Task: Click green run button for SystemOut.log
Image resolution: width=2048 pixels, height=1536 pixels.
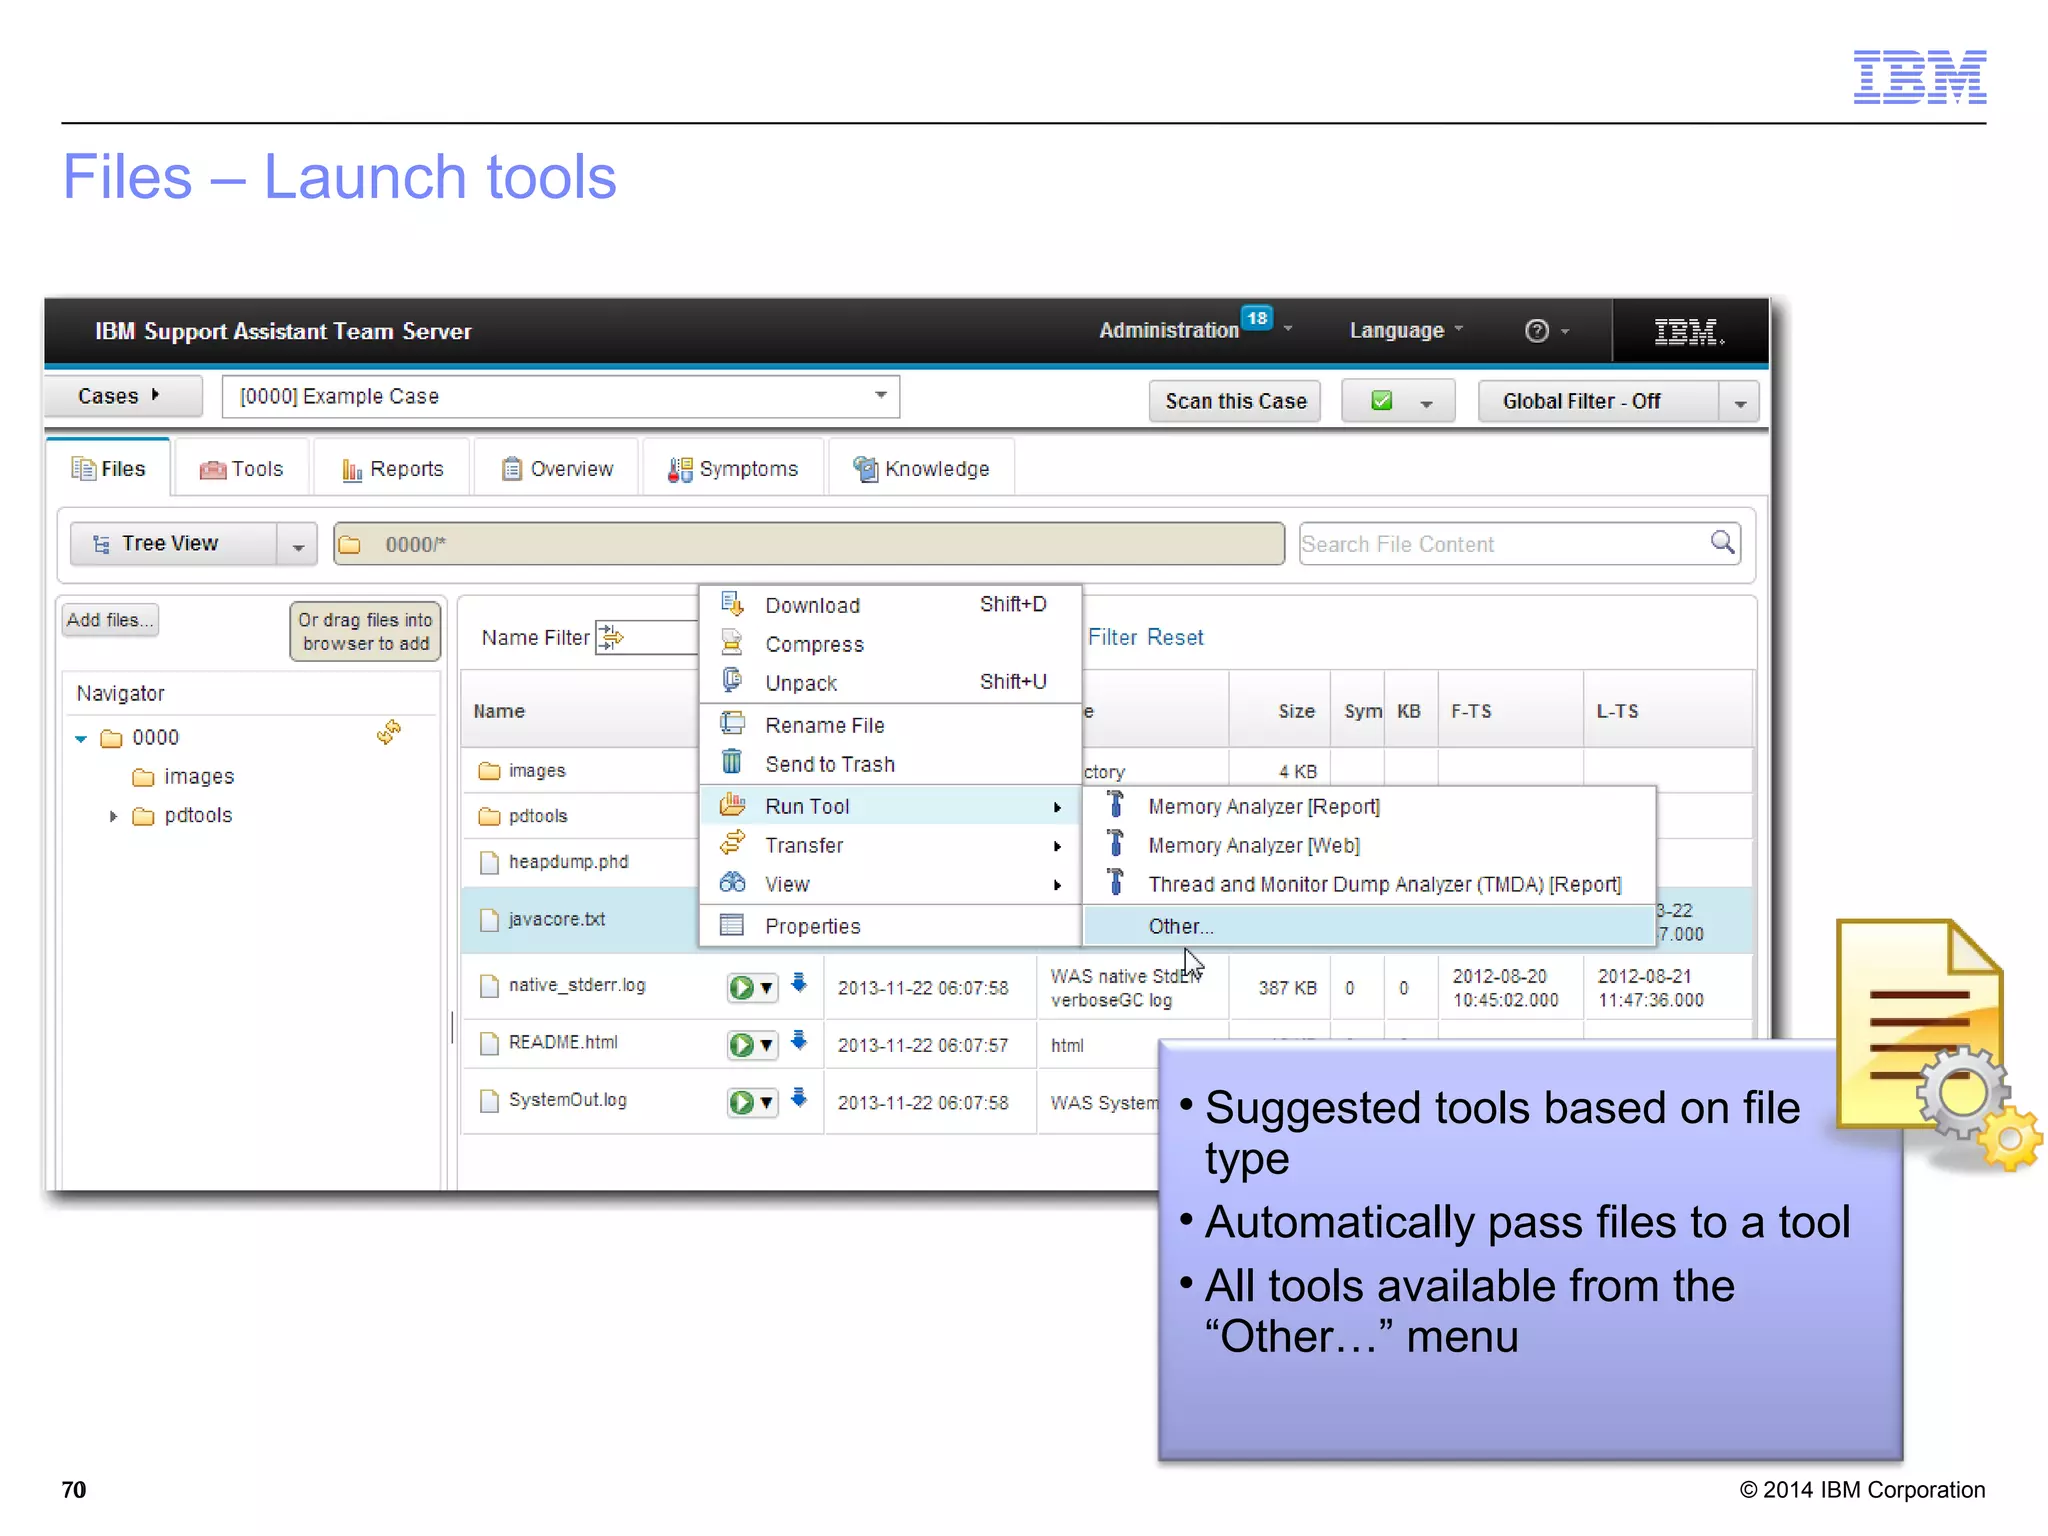Action: pyautogui.click(x=742, y=1102)
